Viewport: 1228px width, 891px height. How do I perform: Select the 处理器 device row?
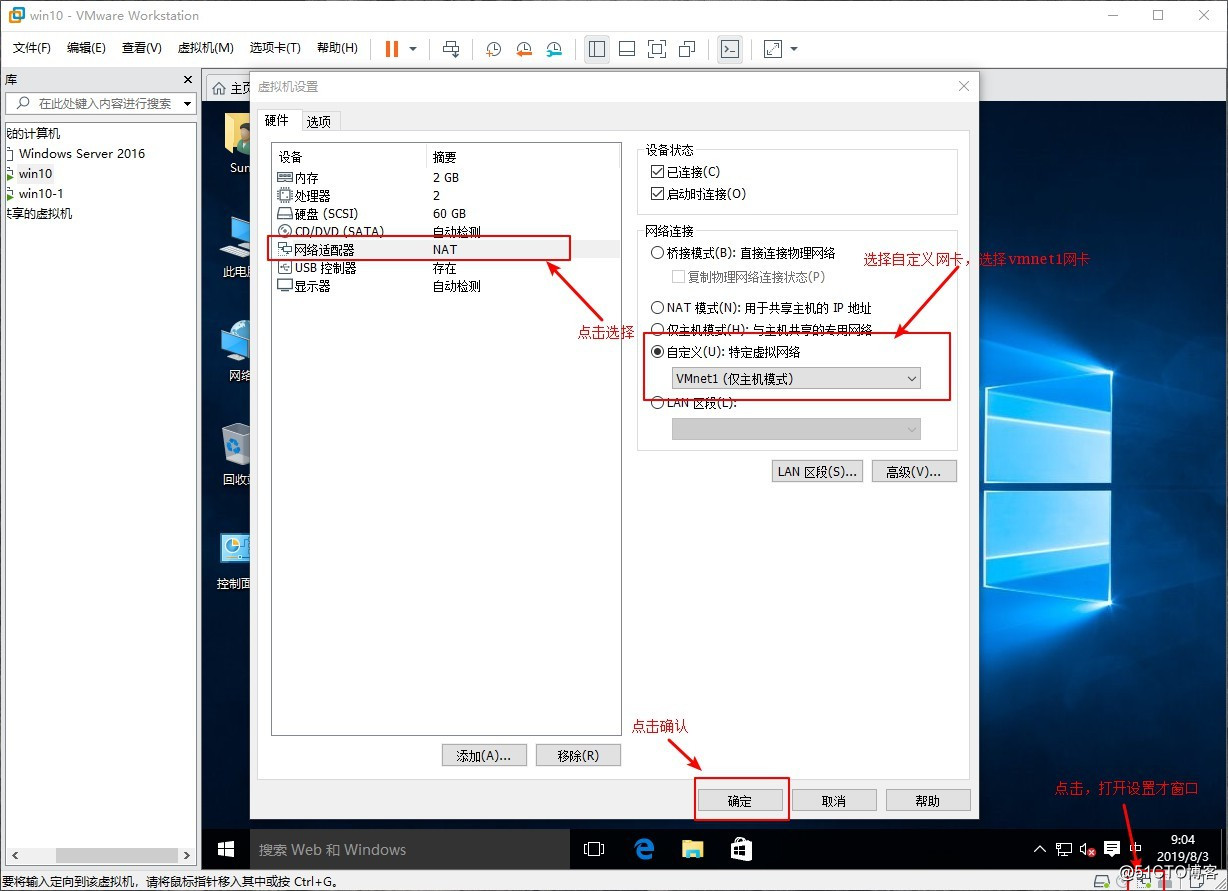tap(446, 195)
